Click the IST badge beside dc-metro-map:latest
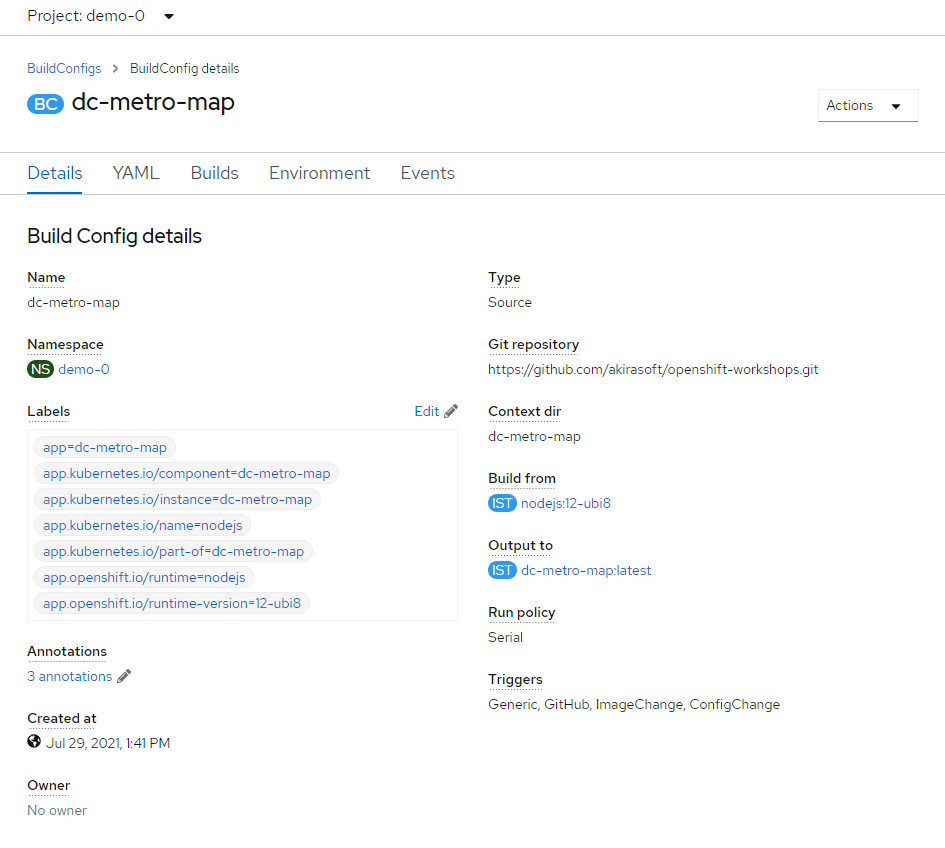 click(x=502, y=570)
